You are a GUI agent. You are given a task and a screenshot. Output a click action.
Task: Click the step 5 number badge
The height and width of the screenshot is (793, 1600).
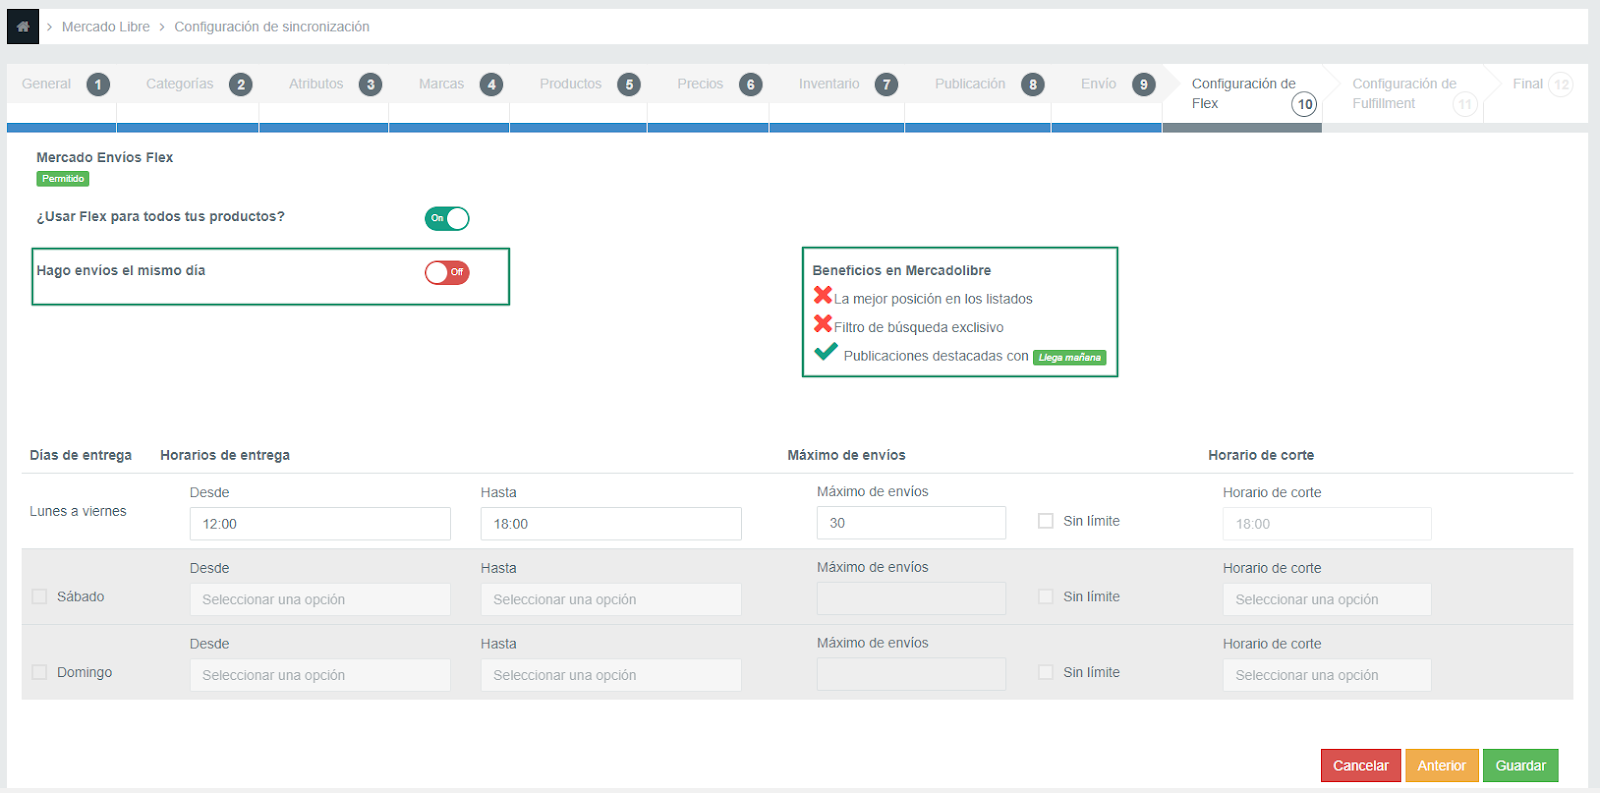click(x=629, y=85)
